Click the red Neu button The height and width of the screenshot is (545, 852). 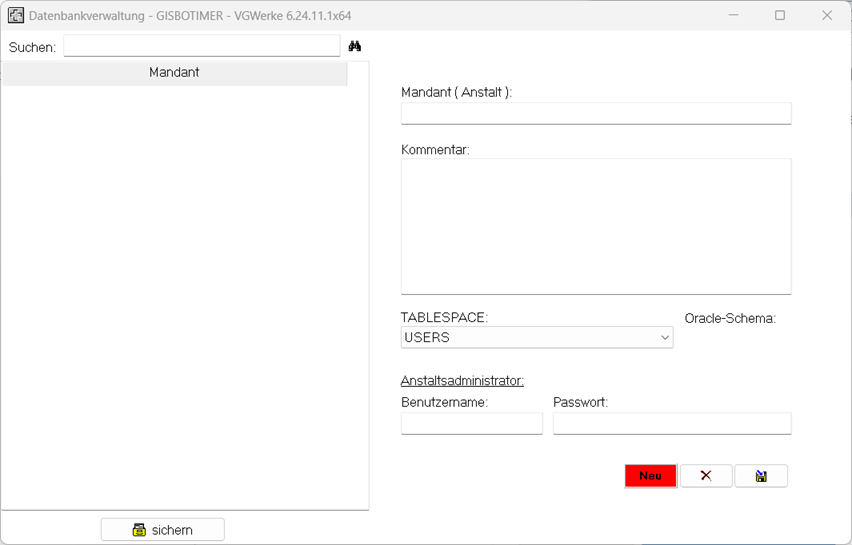pyautogui.click(x=650, y=476)
